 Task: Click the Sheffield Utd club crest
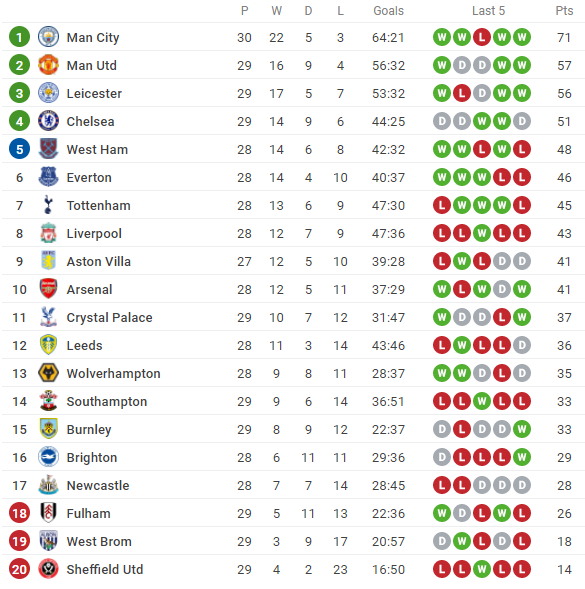[48, 569]
